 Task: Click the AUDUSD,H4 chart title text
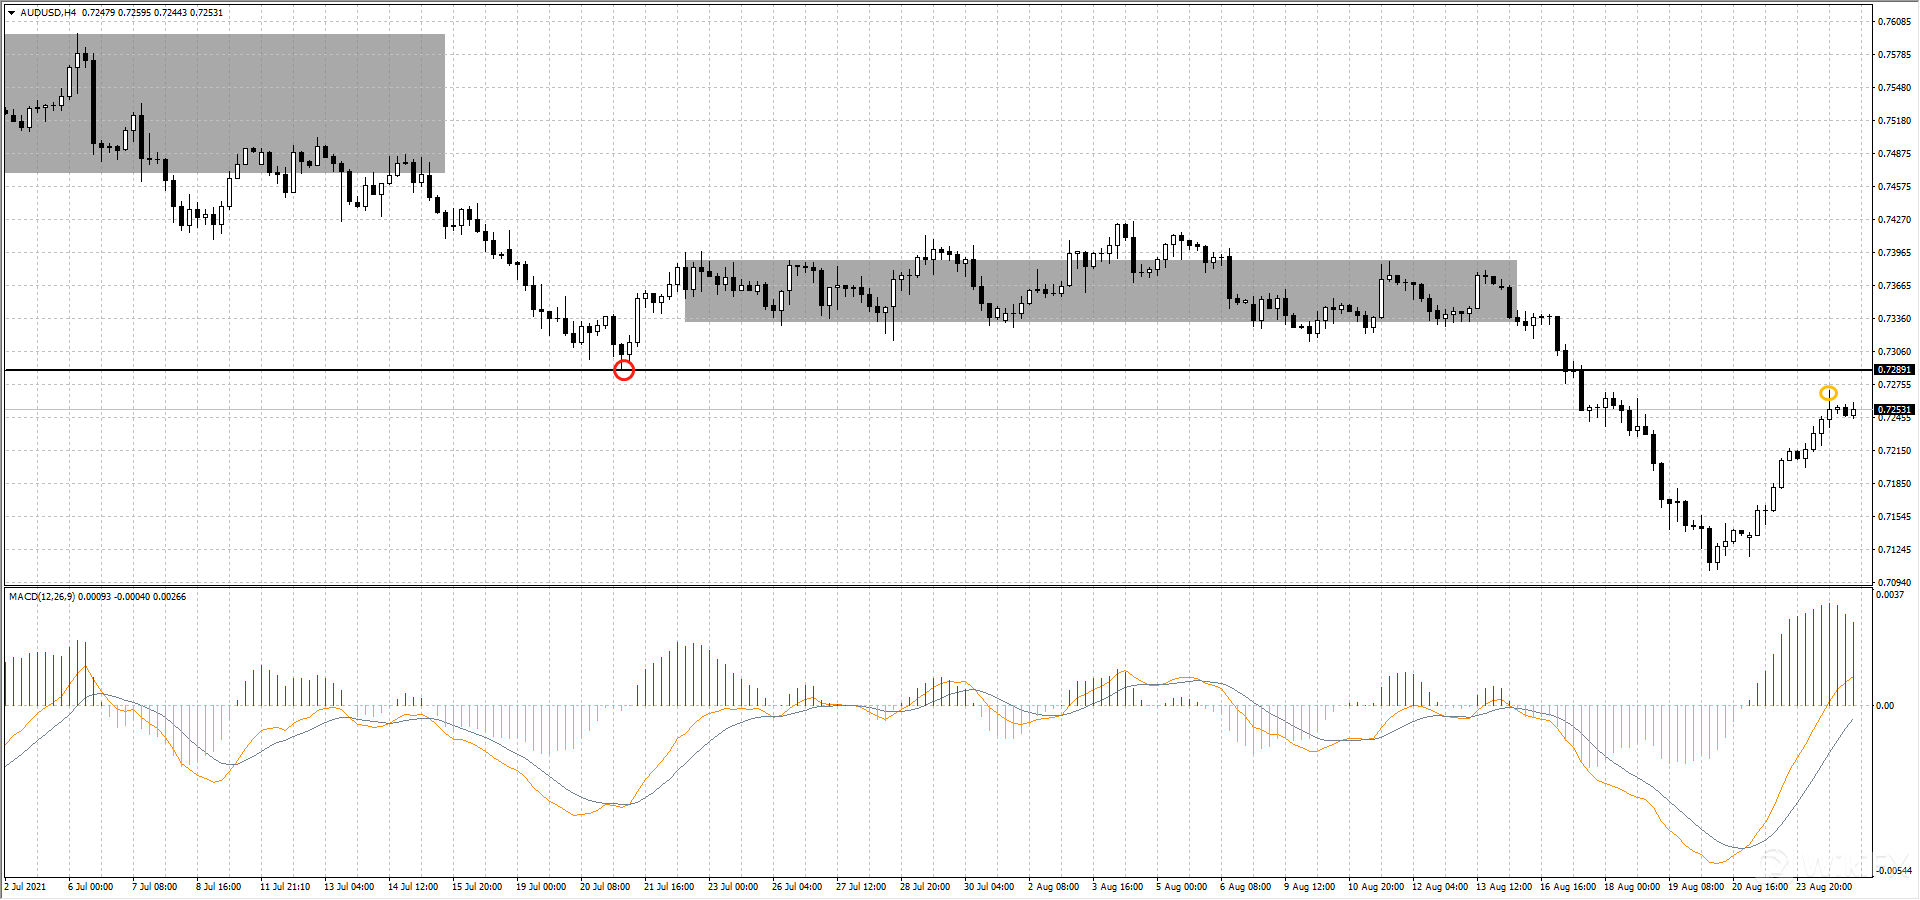pyautogui.click(x=48, y=13)
